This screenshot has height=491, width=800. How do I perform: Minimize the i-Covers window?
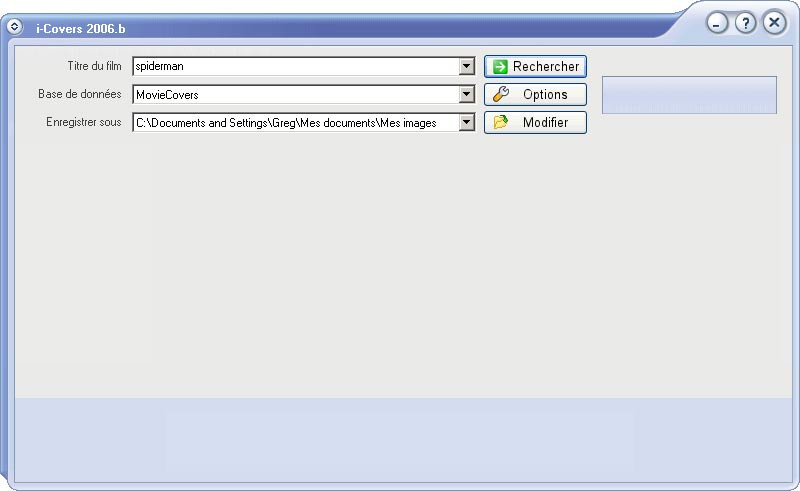[717, 23]
